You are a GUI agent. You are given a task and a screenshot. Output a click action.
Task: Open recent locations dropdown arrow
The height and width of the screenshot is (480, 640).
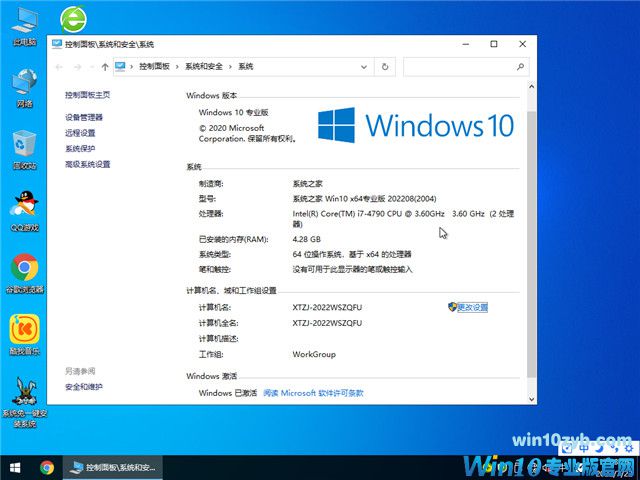[x=92, y=67]
